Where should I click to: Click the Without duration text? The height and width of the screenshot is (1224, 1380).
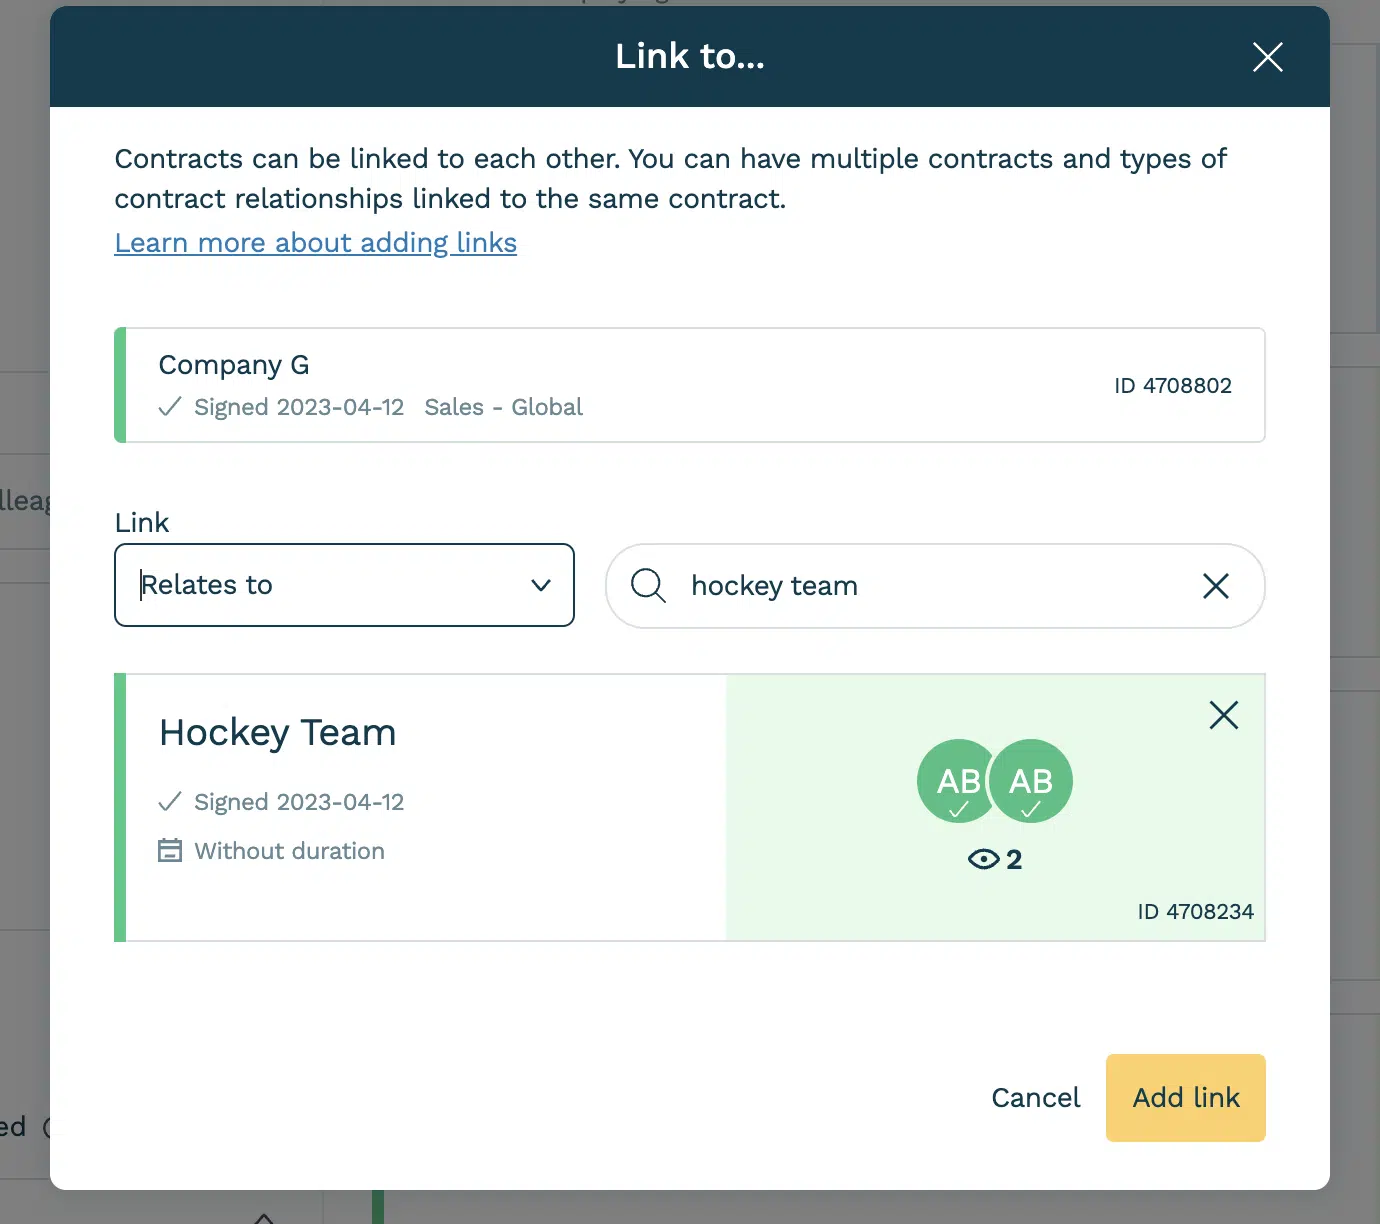pyautogui.click(x=289, y=851)
